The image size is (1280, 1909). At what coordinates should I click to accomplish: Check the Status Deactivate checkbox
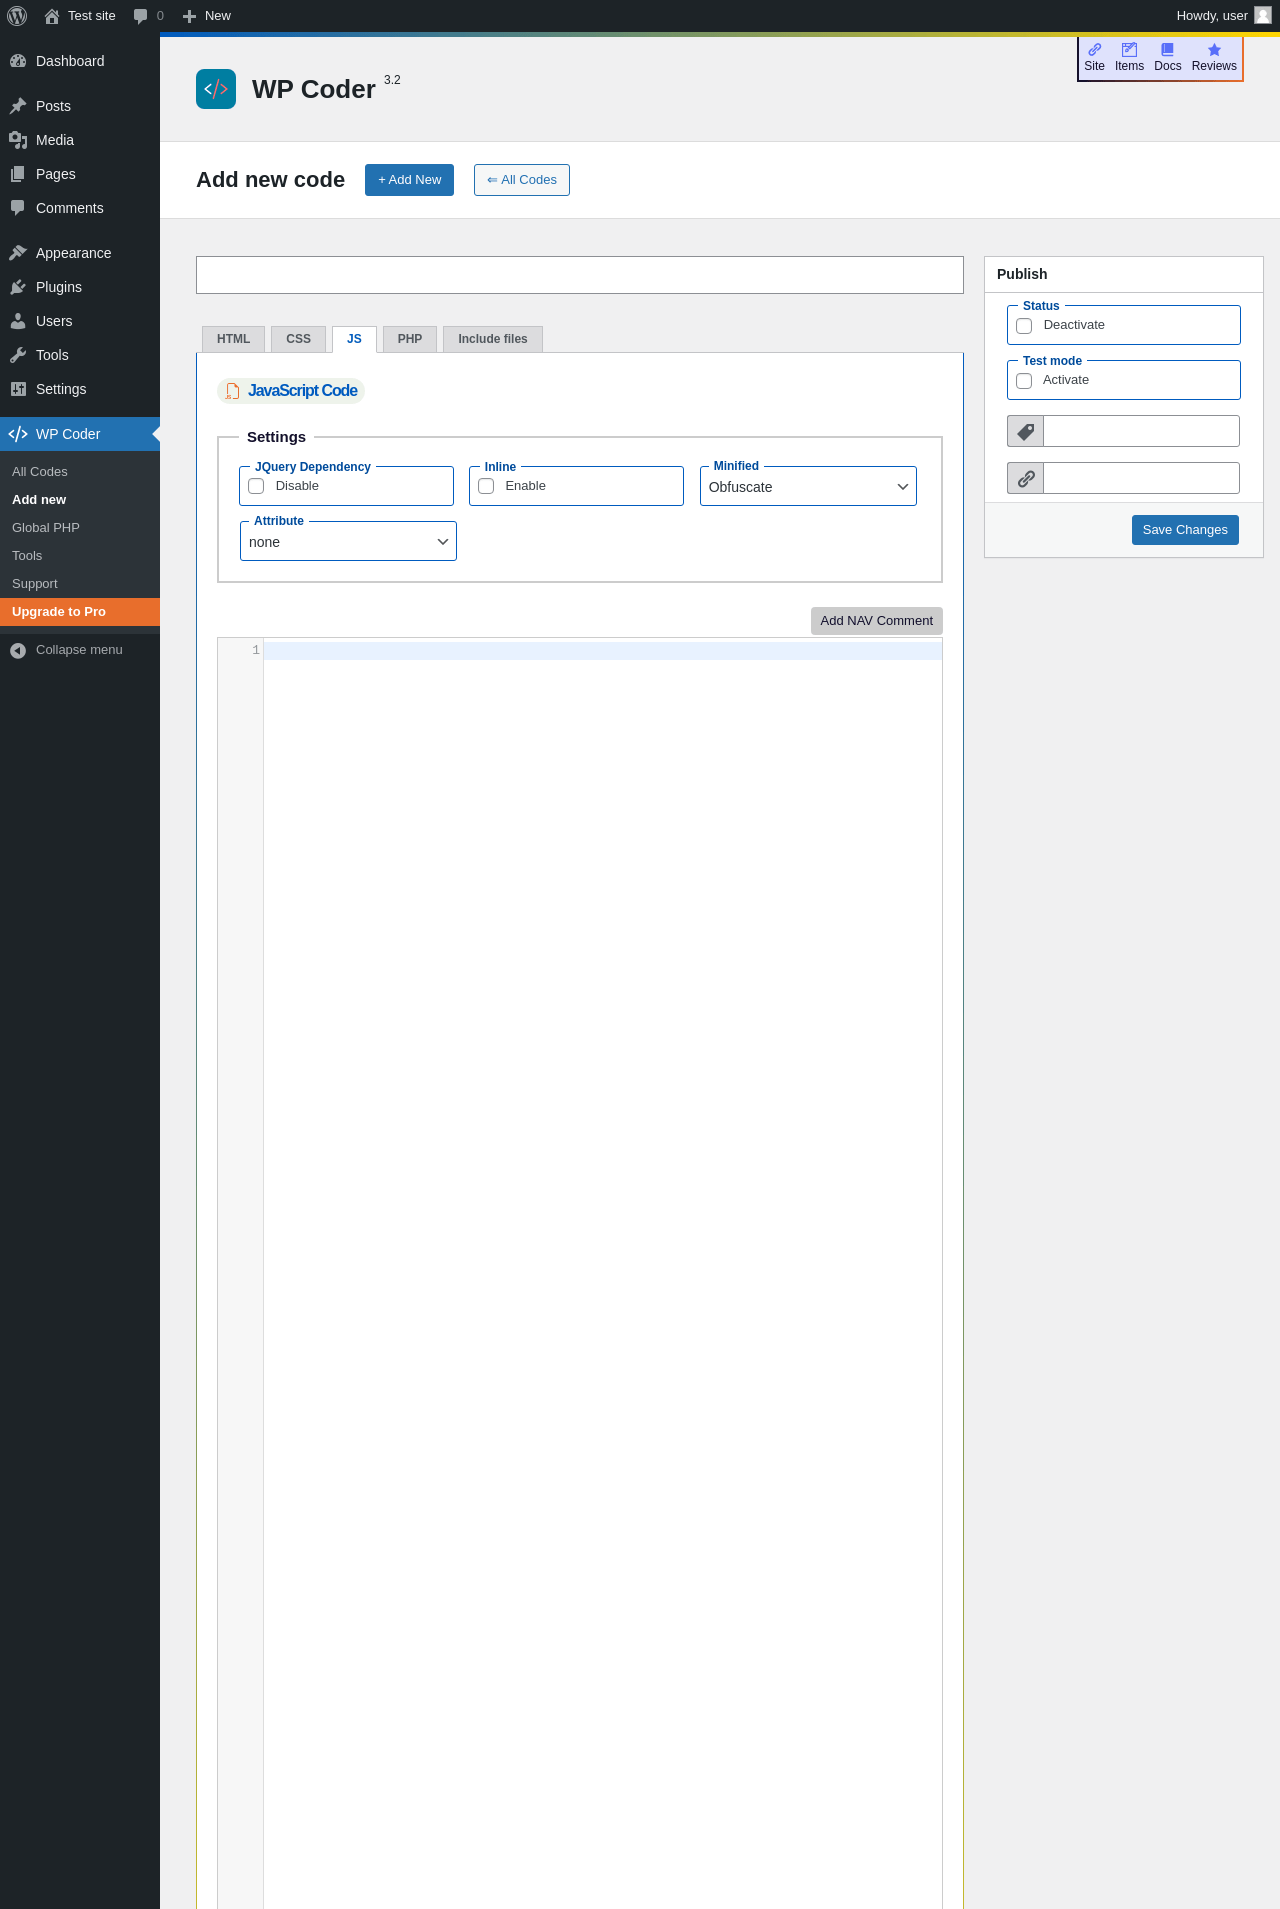click(1024, 326)
